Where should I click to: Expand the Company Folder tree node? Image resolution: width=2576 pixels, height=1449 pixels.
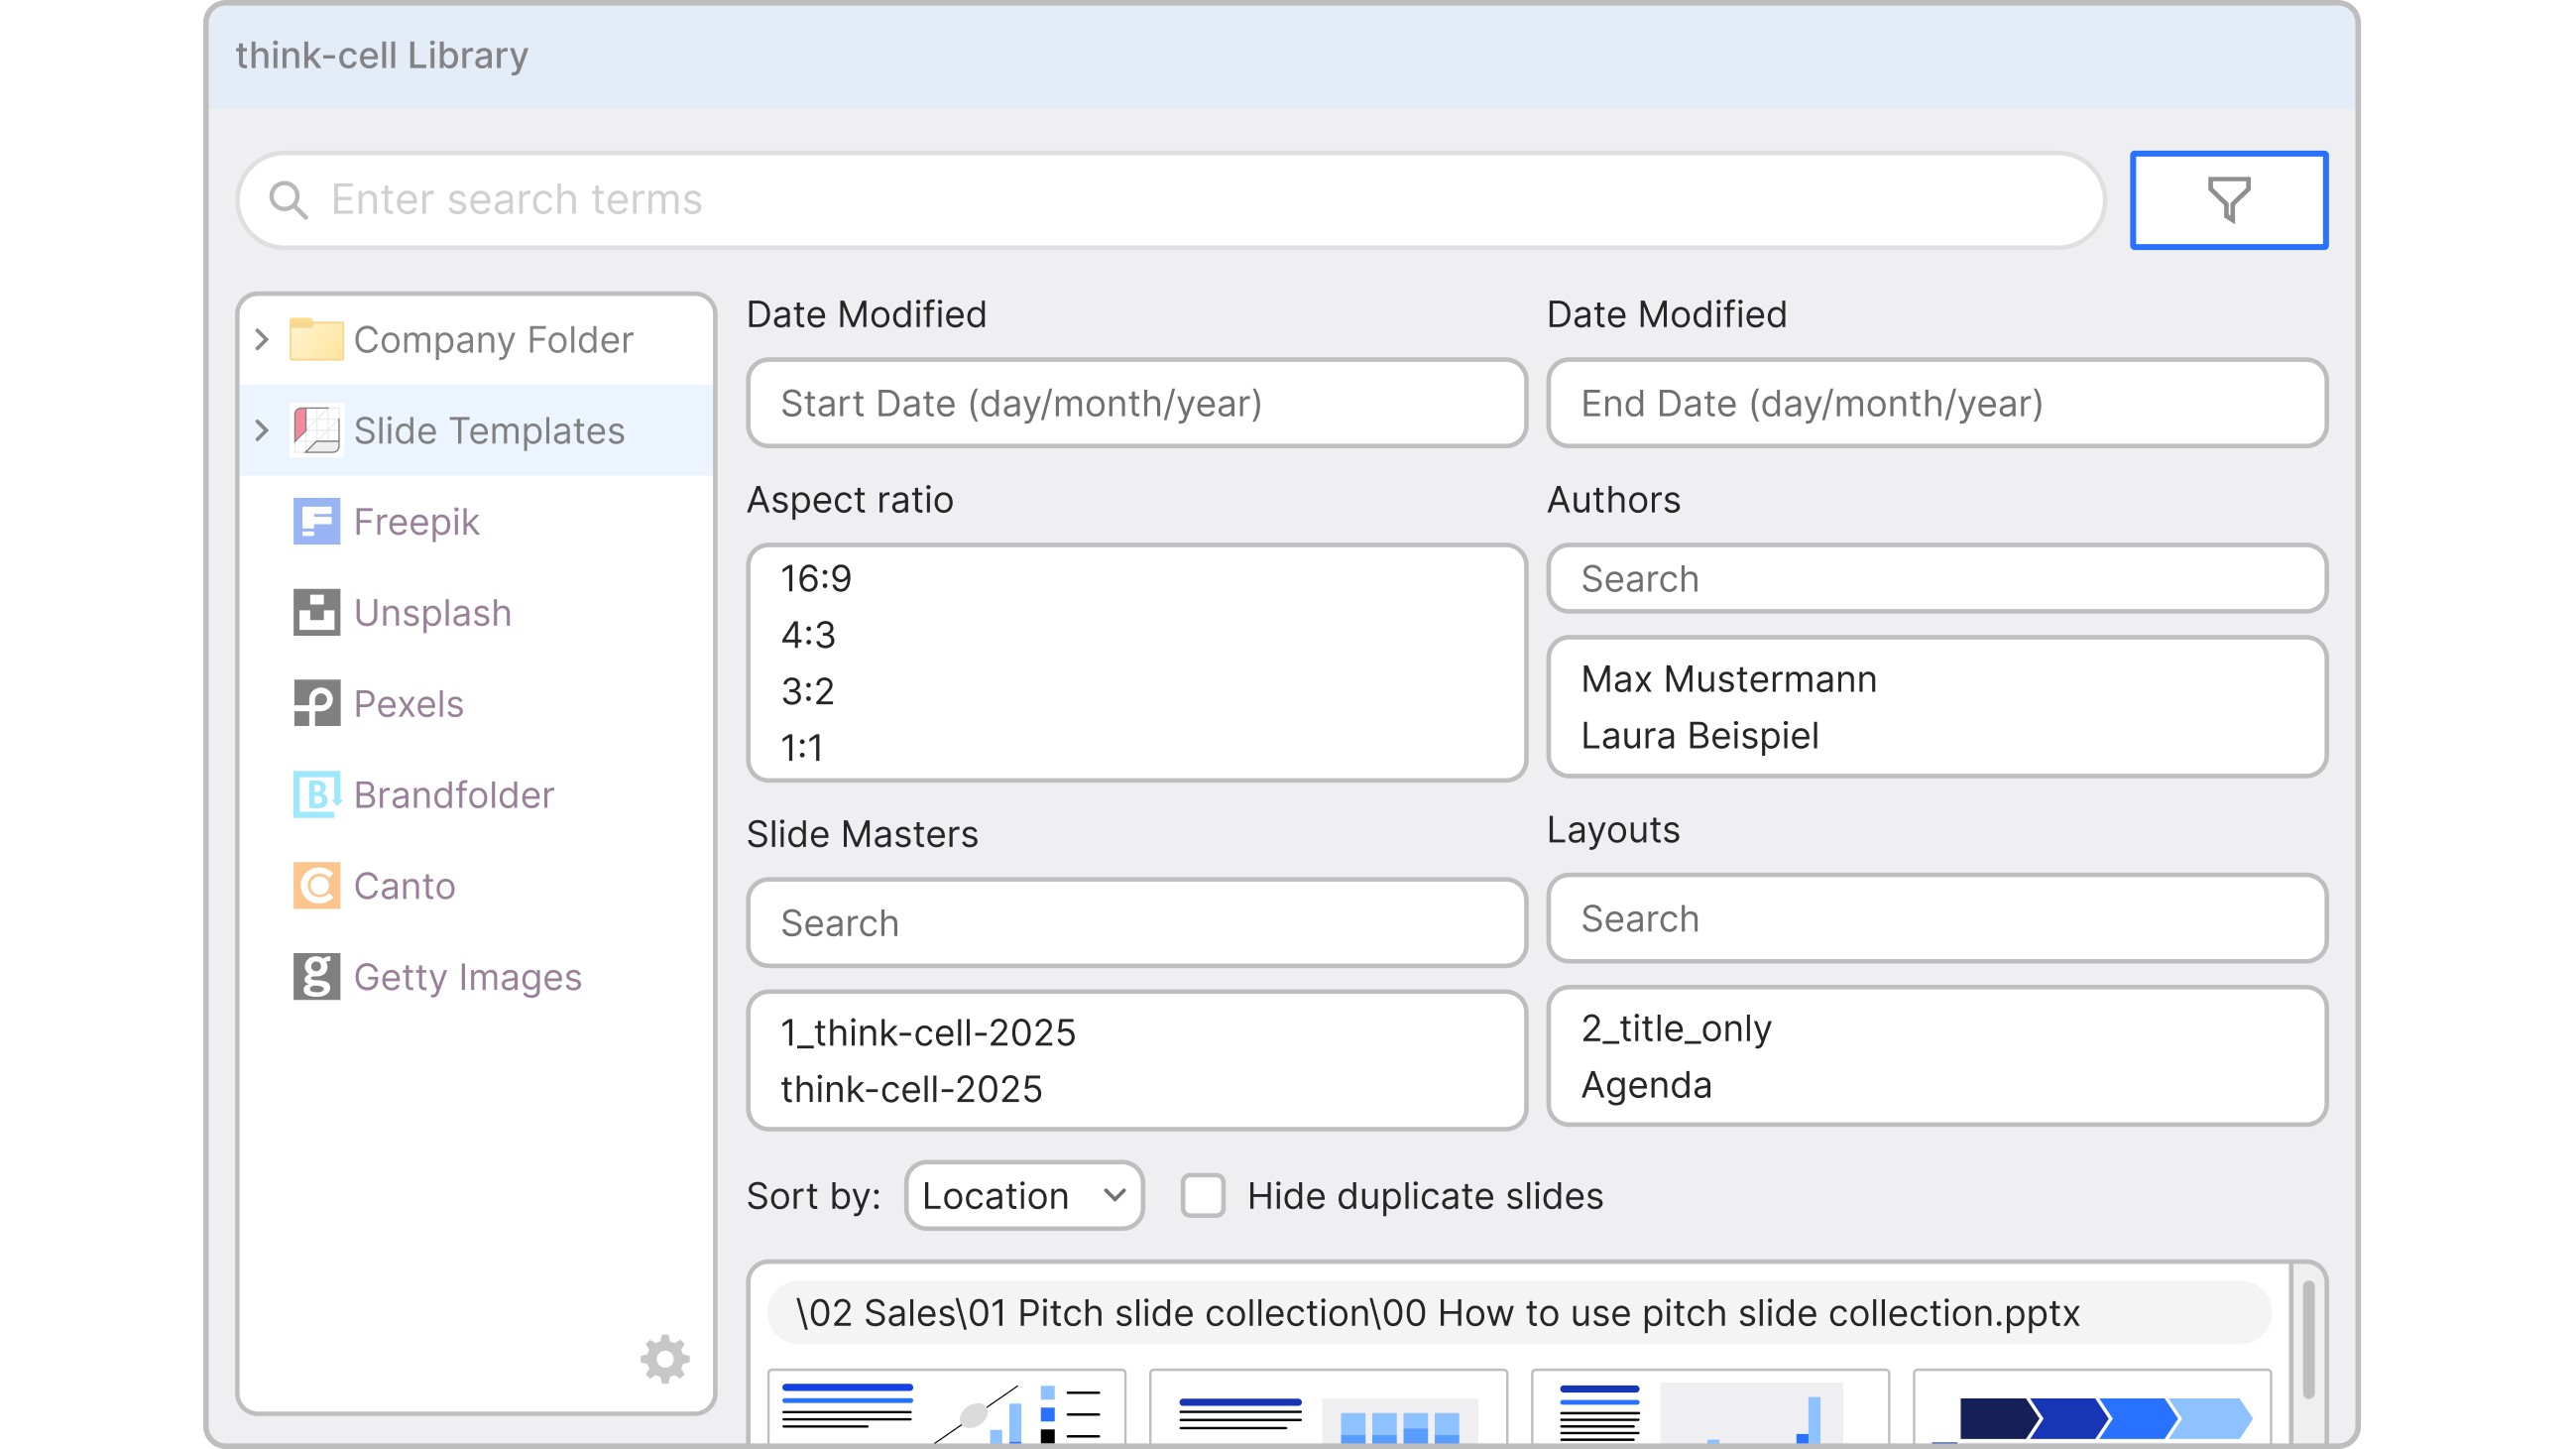pyautogui.click(x=262, y=340)
